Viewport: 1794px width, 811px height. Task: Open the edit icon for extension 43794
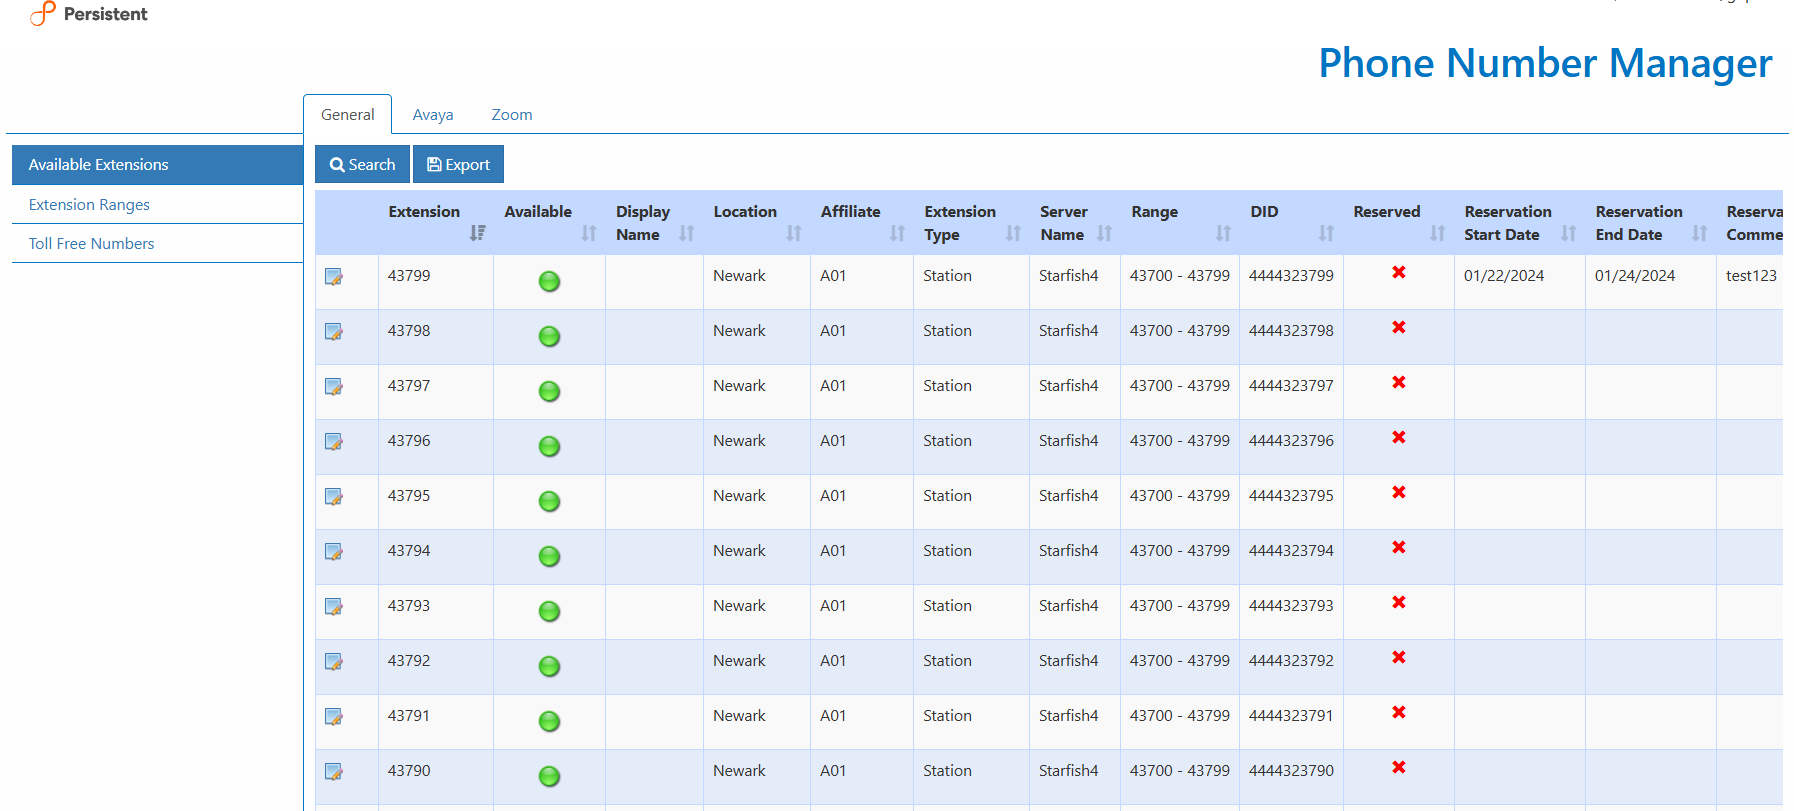334,552
